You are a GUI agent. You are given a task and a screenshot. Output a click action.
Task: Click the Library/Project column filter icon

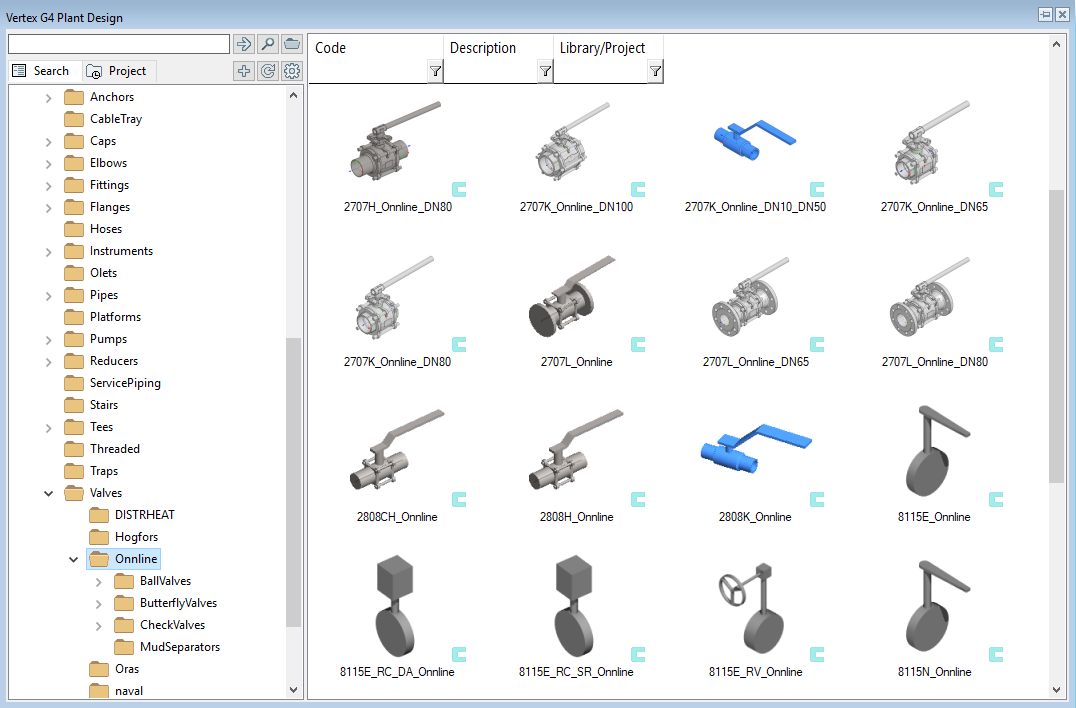click(655, 71)
